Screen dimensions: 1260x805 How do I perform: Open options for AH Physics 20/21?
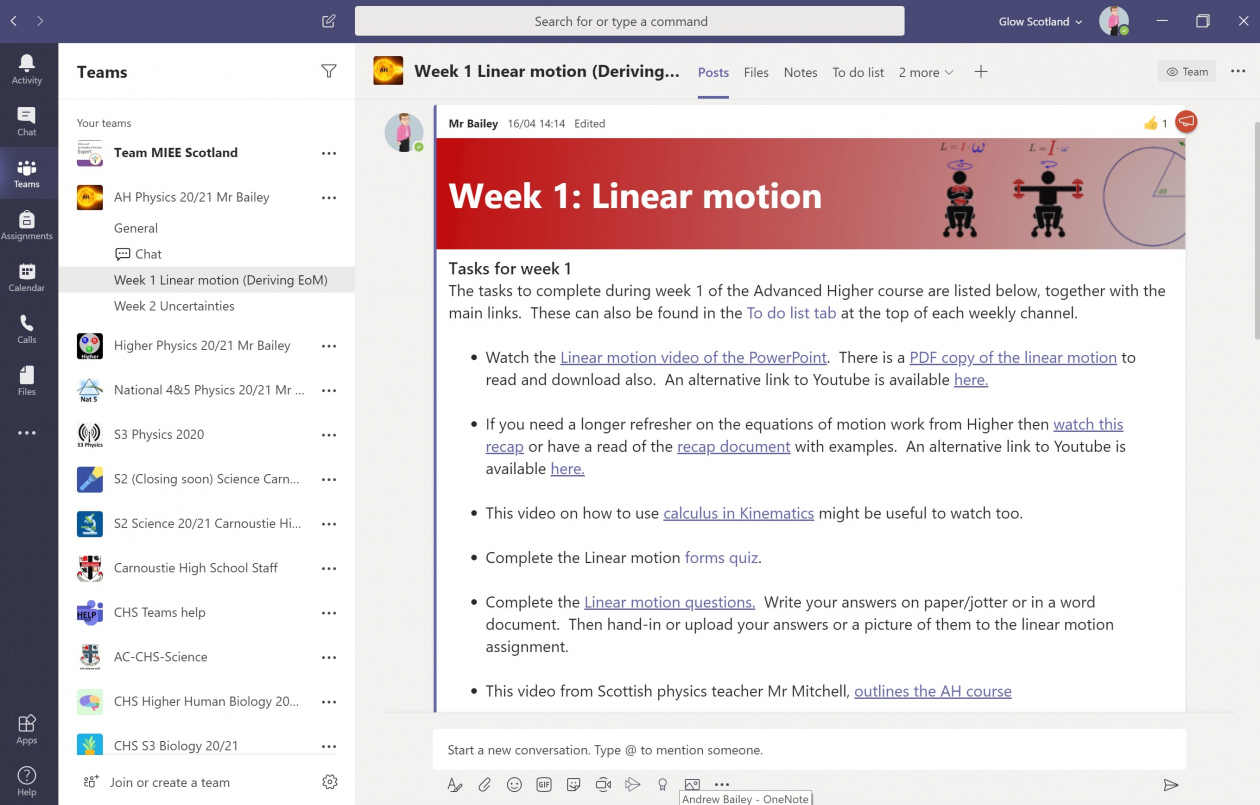329,198
